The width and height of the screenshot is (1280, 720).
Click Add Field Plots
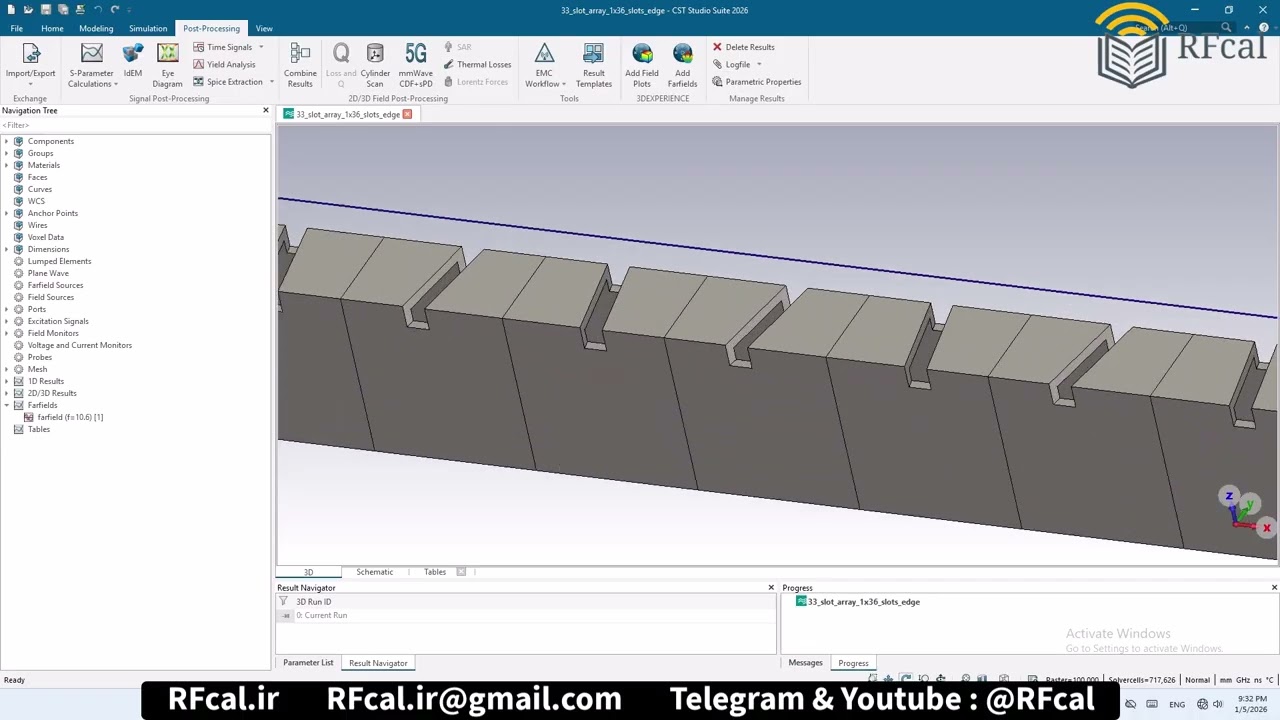point(642,64)
